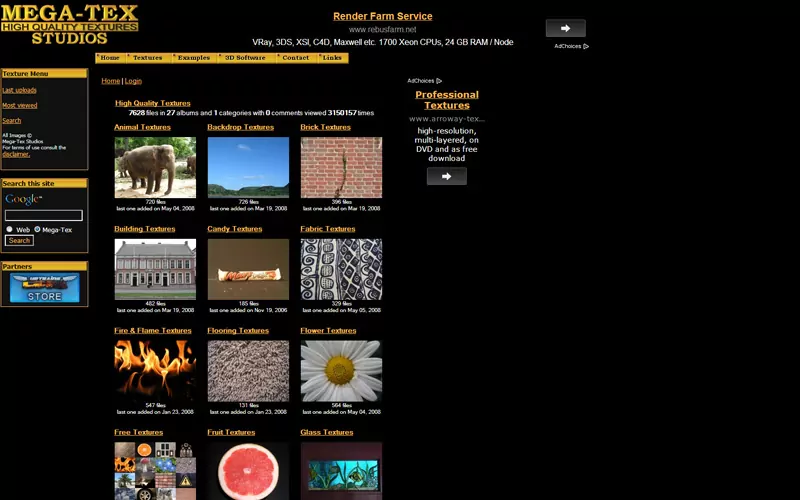Viewport: 800px width, 500px height.
Task: Open the daisy Flower Textures thumbnail
Action: tap(341, 370)
